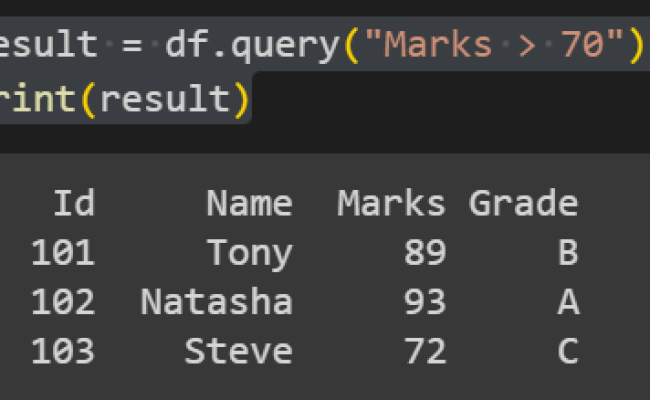The image size is (650, 400).
Task: Click the Marks column header in output
Action: coord(391,203)
